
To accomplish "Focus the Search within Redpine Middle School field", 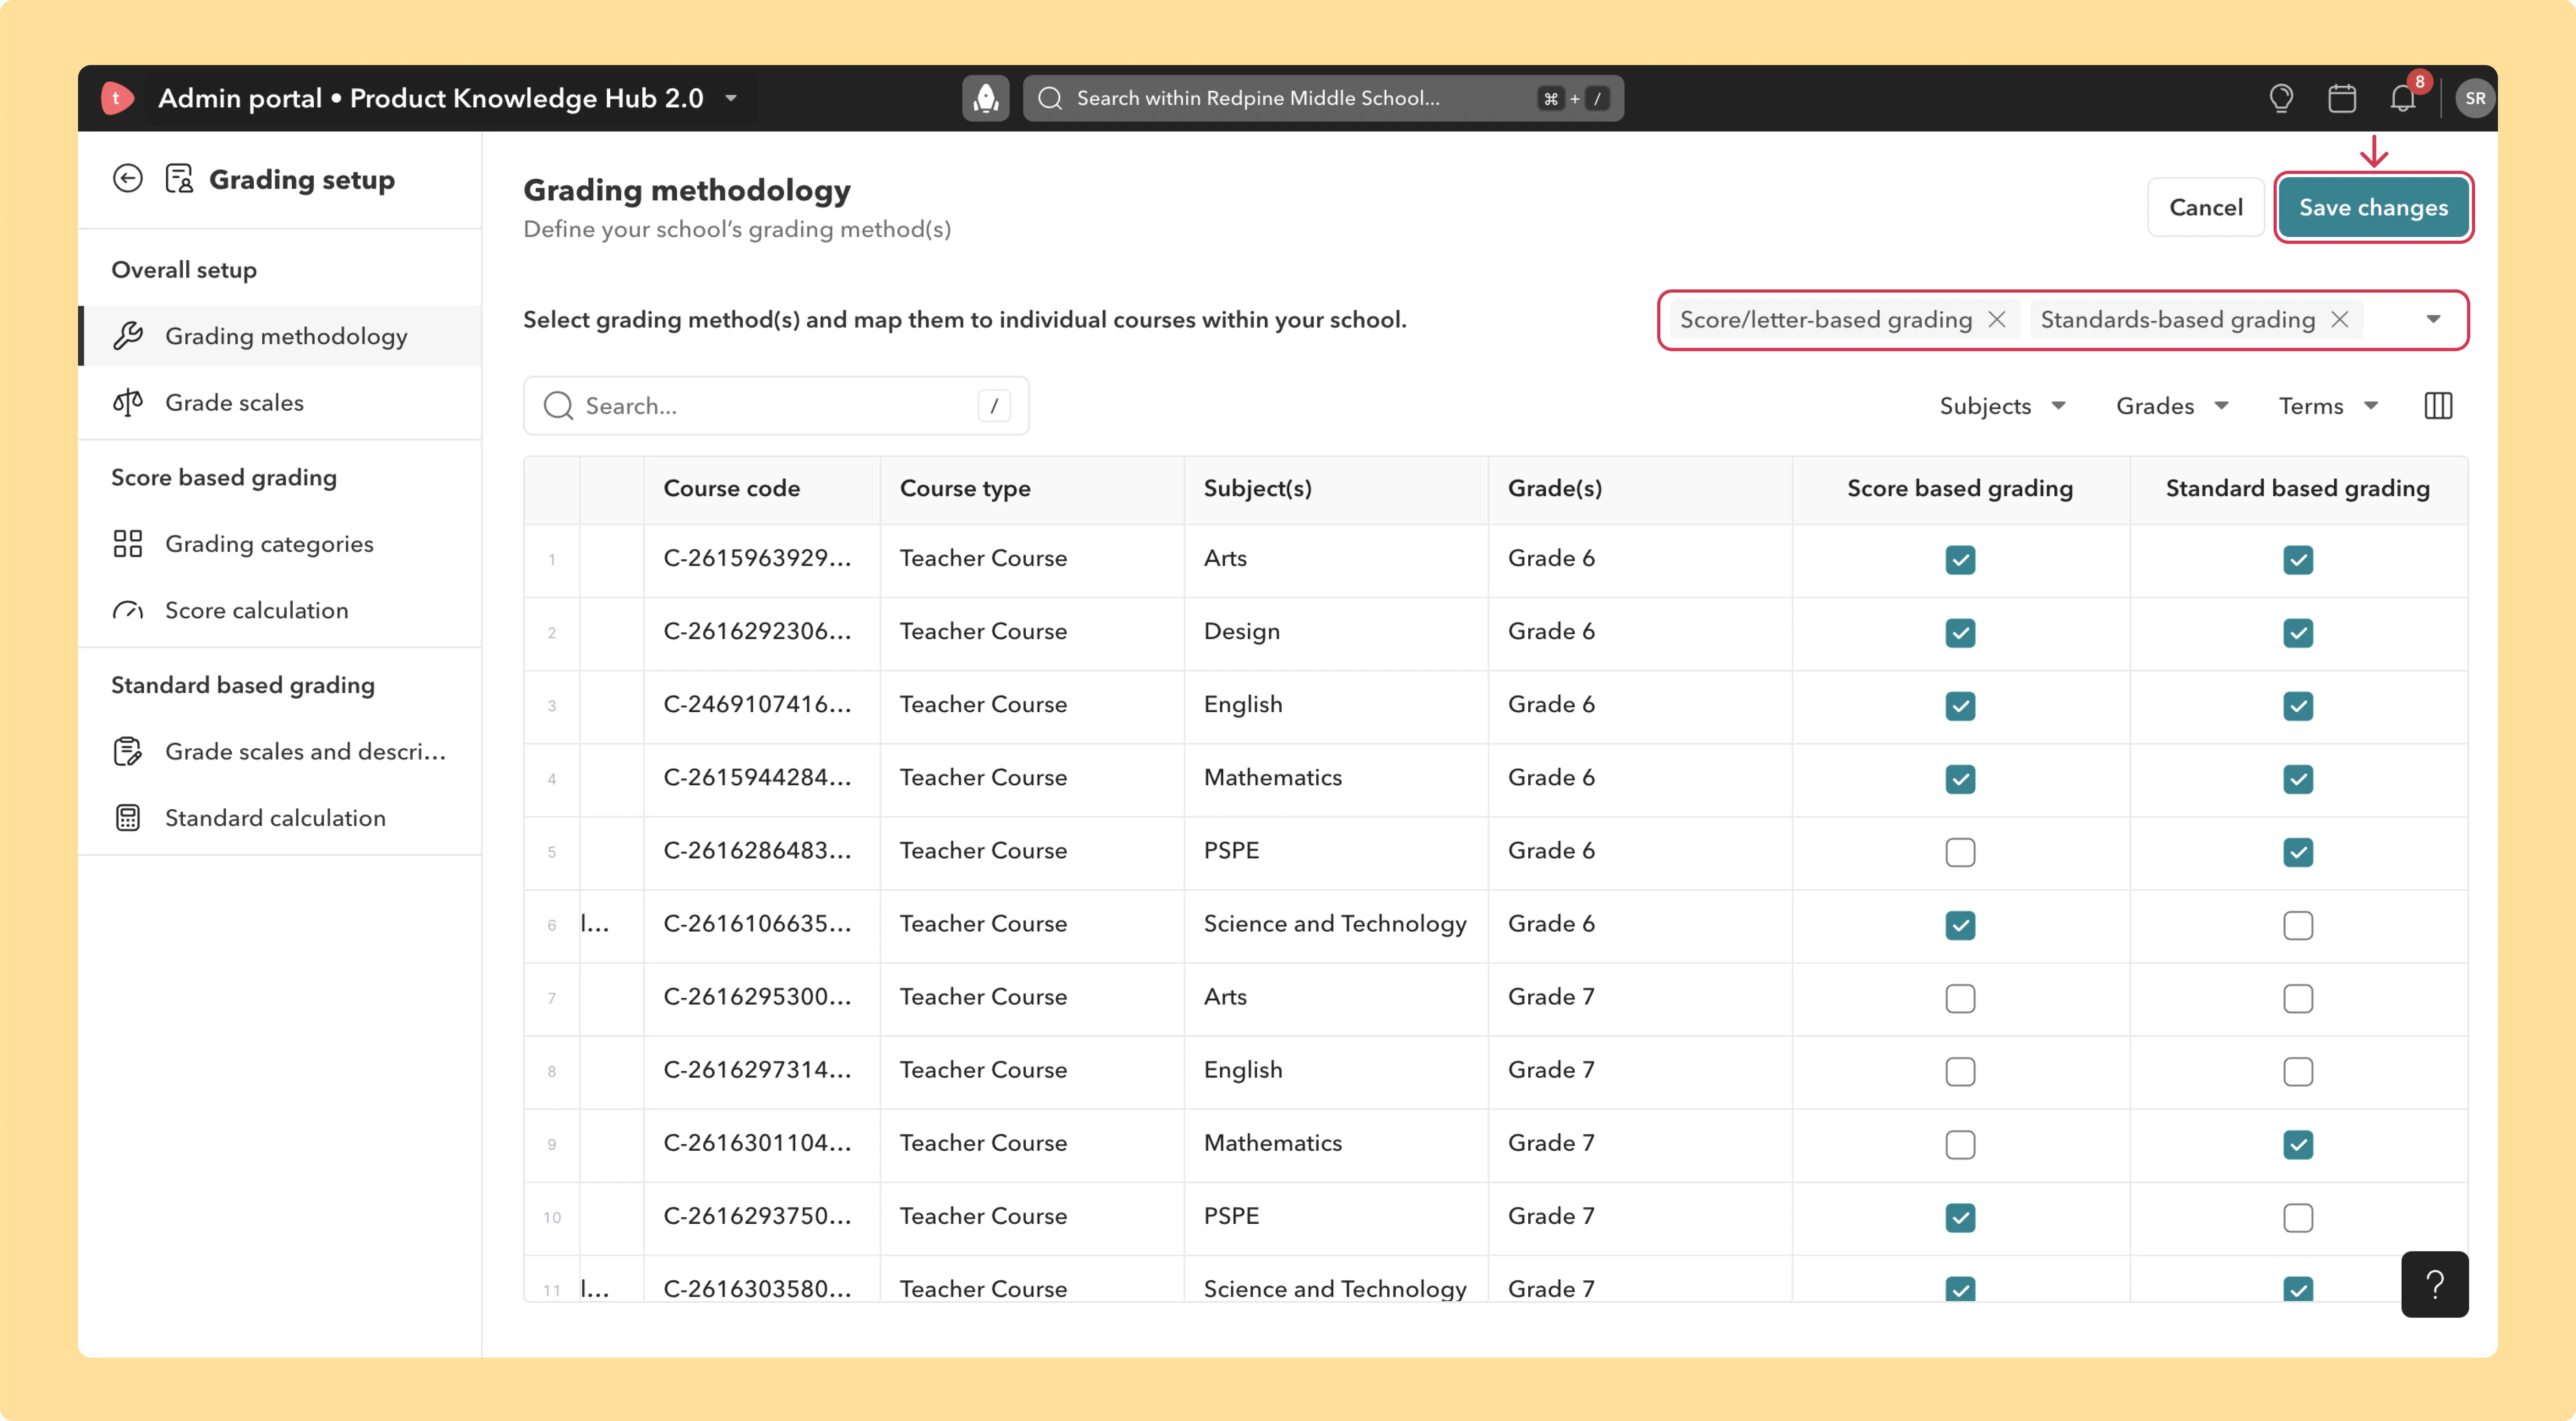I will point(1322,98).
